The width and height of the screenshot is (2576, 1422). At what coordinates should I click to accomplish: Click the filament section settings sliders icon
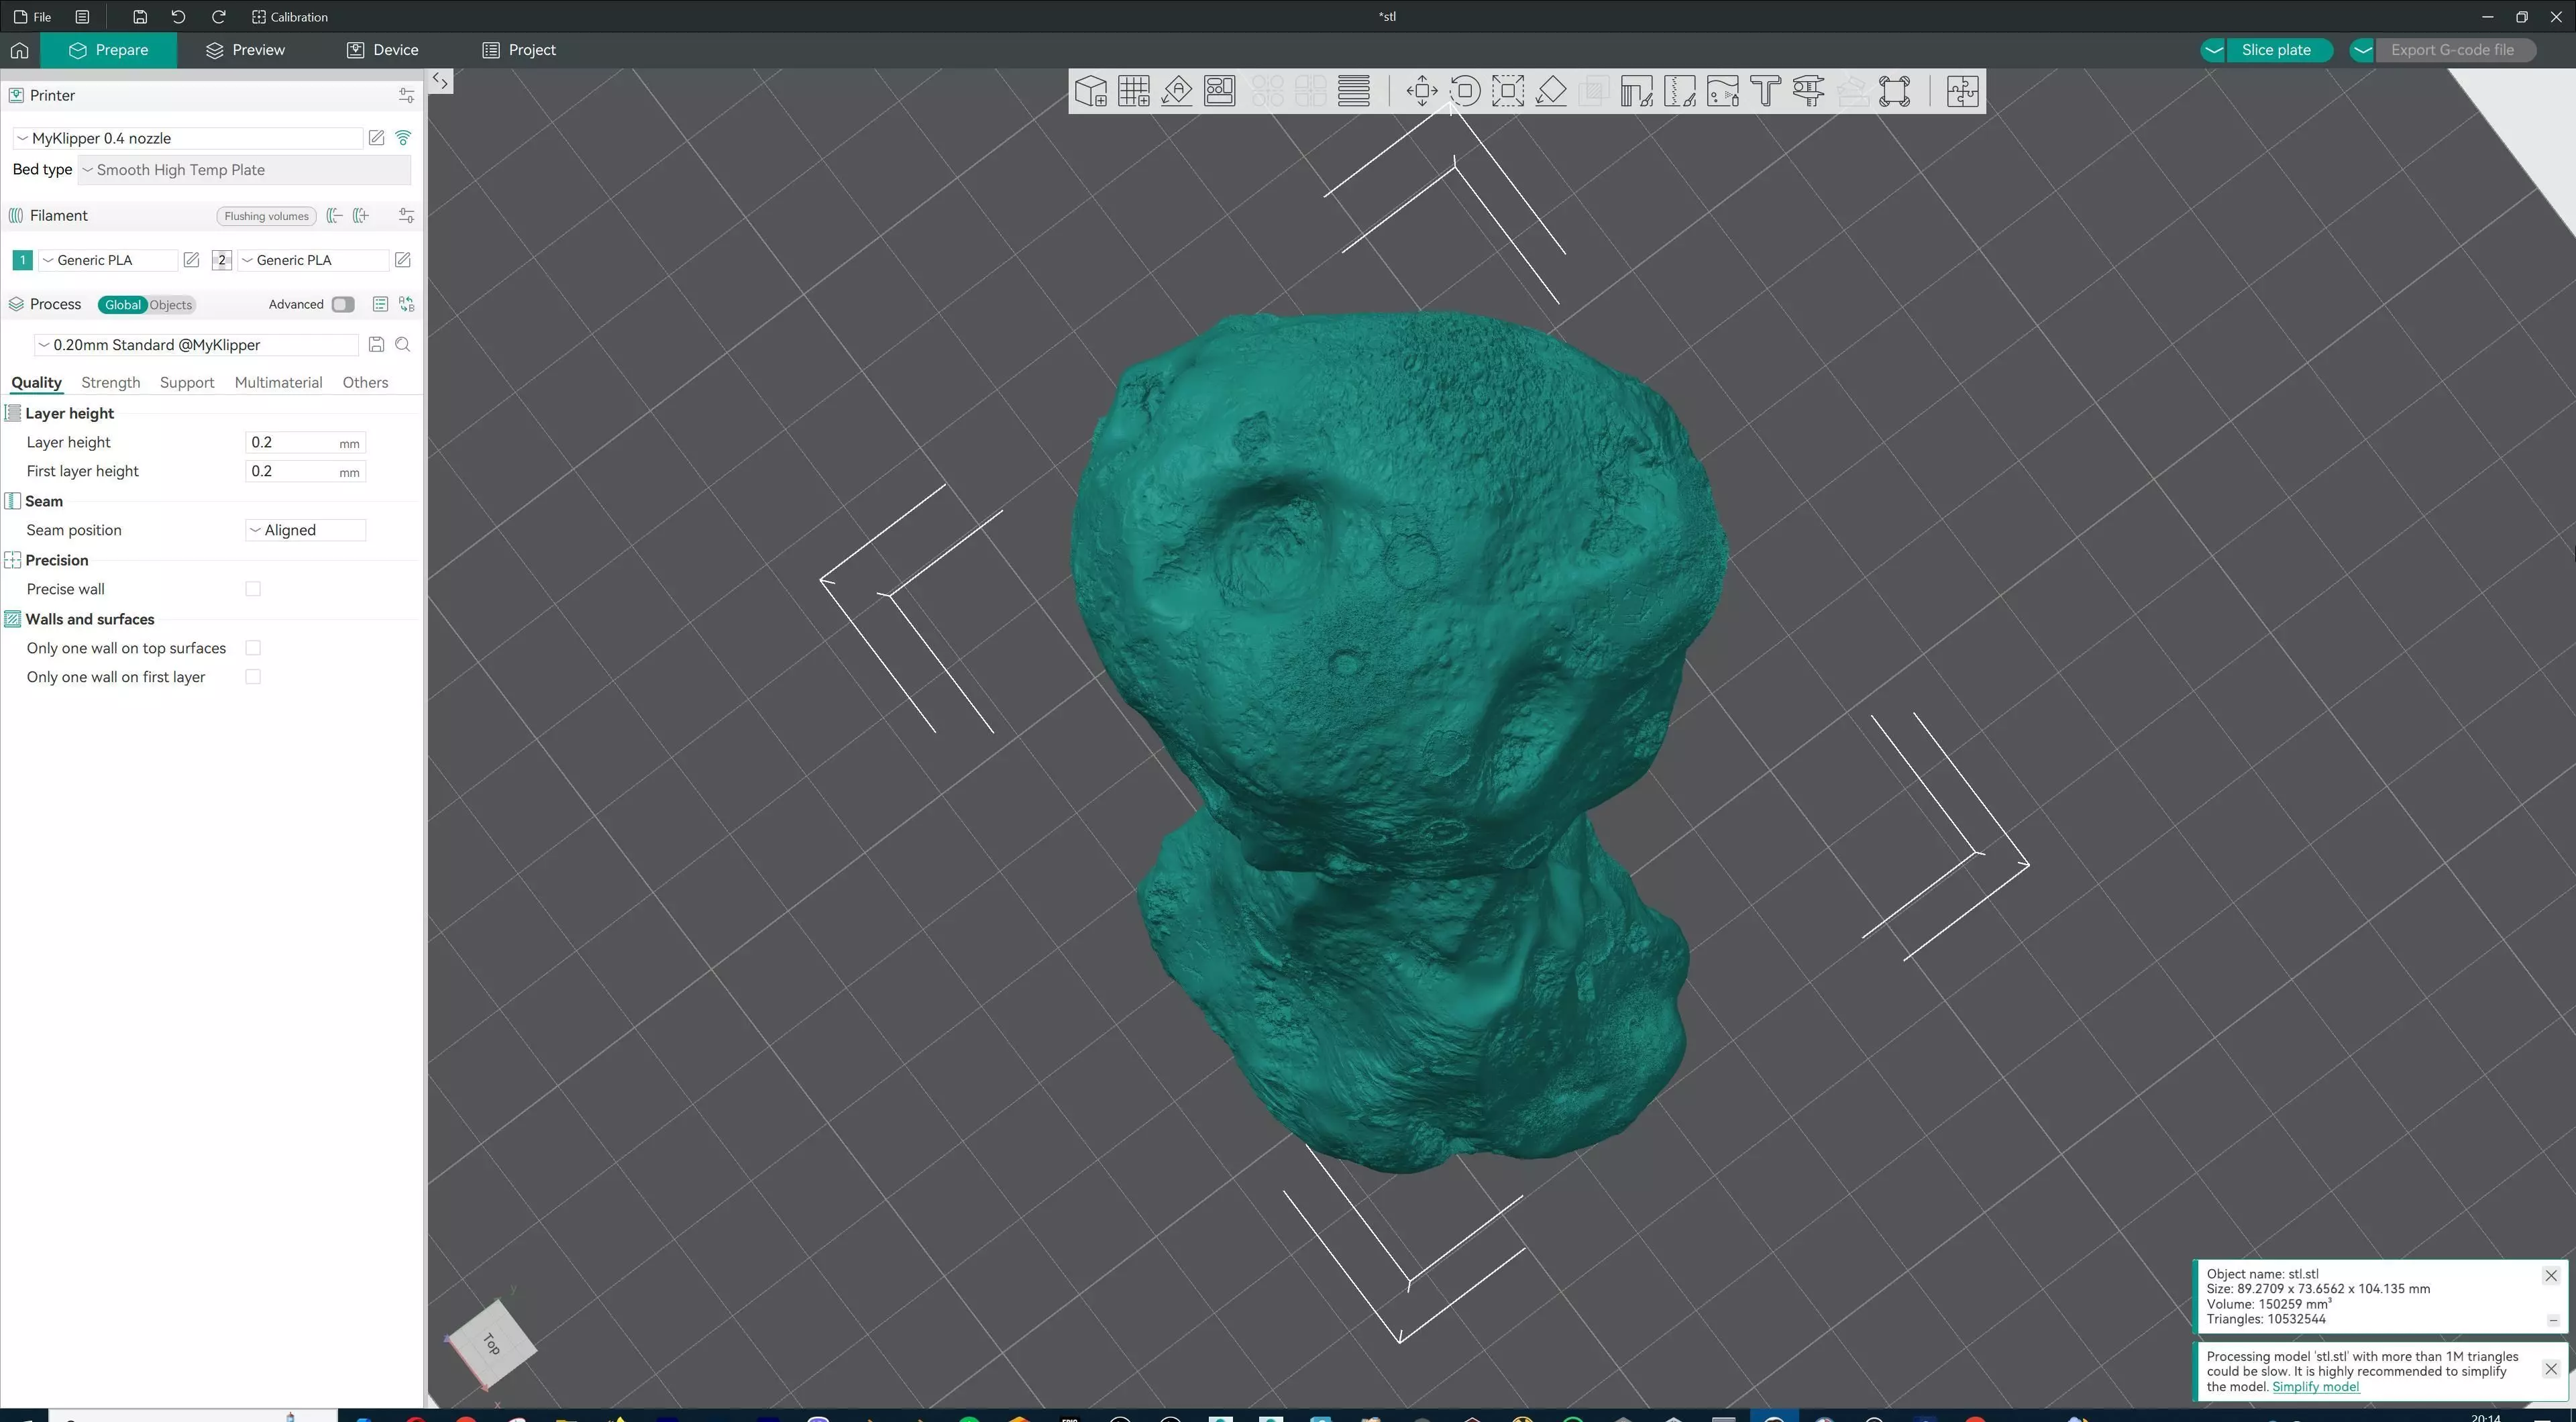pyautogui.click(x=406, y=215)
